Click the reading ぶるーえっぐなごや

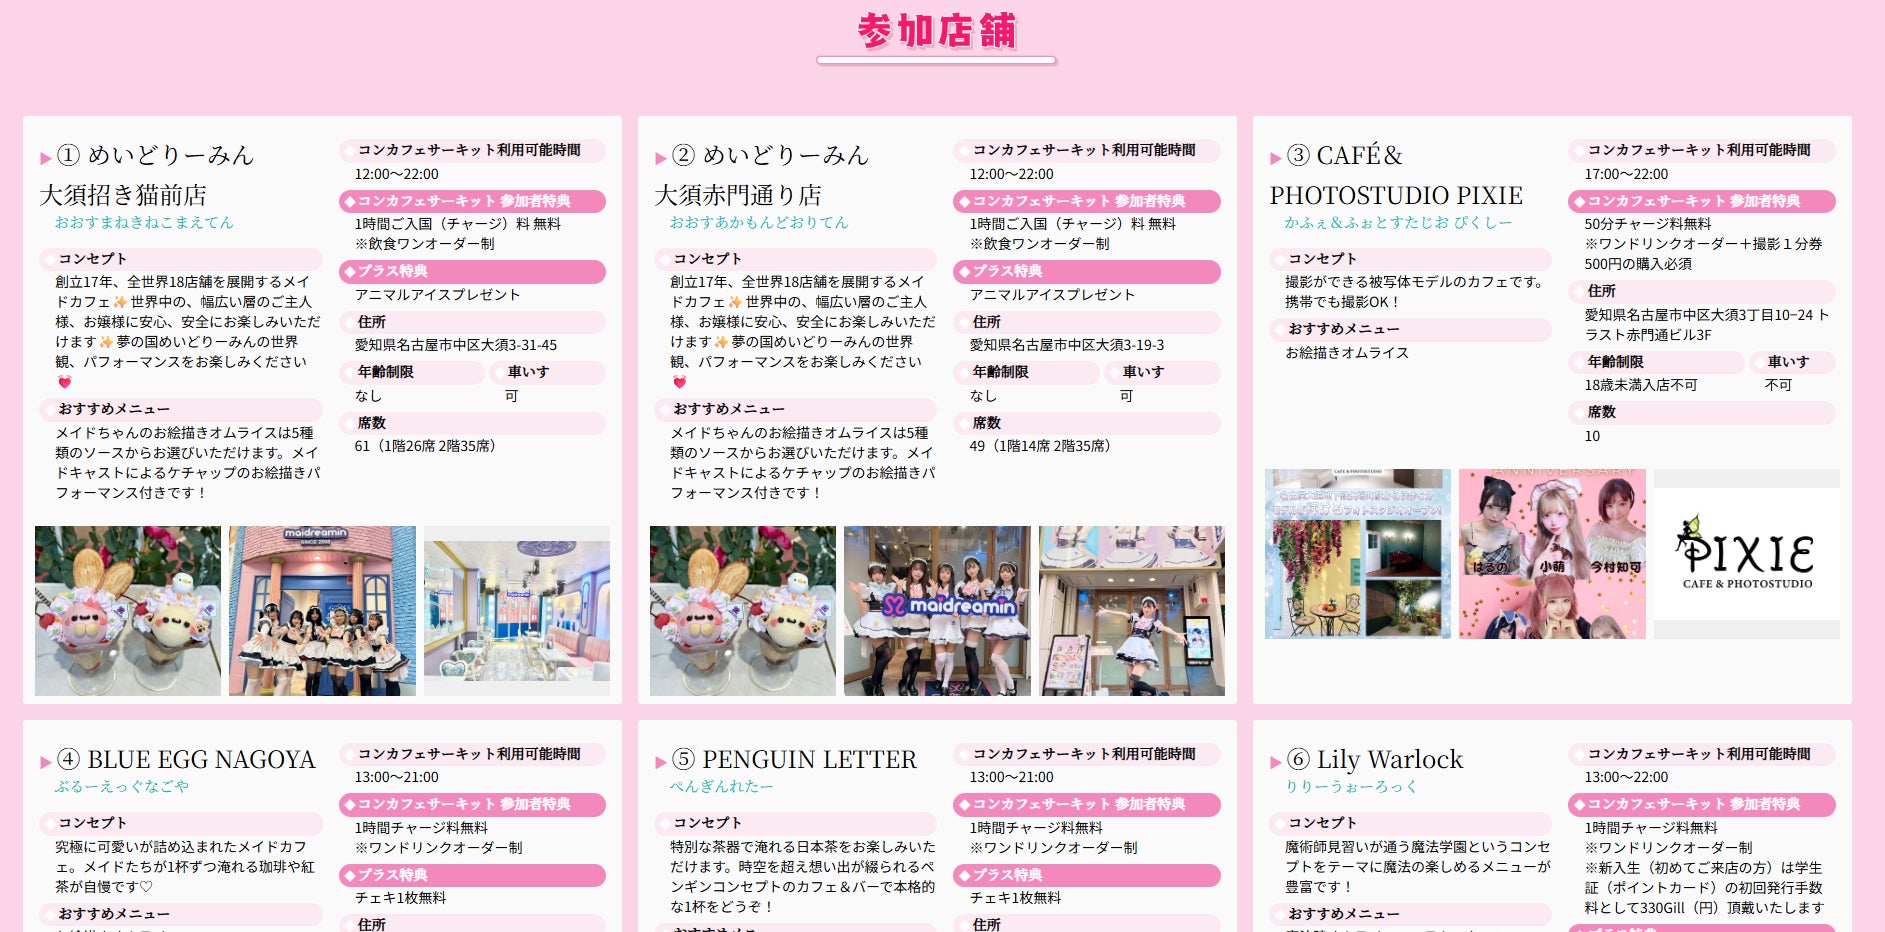tap(122, 786)
